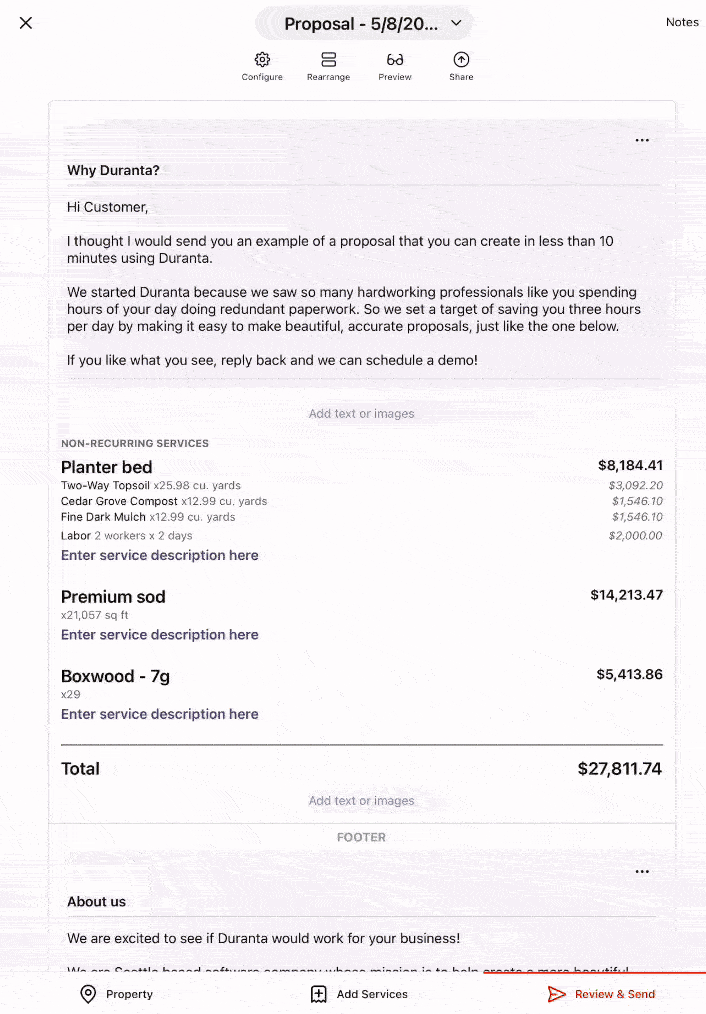Click Review & Send
The image size is (706, 1014).
602,994
